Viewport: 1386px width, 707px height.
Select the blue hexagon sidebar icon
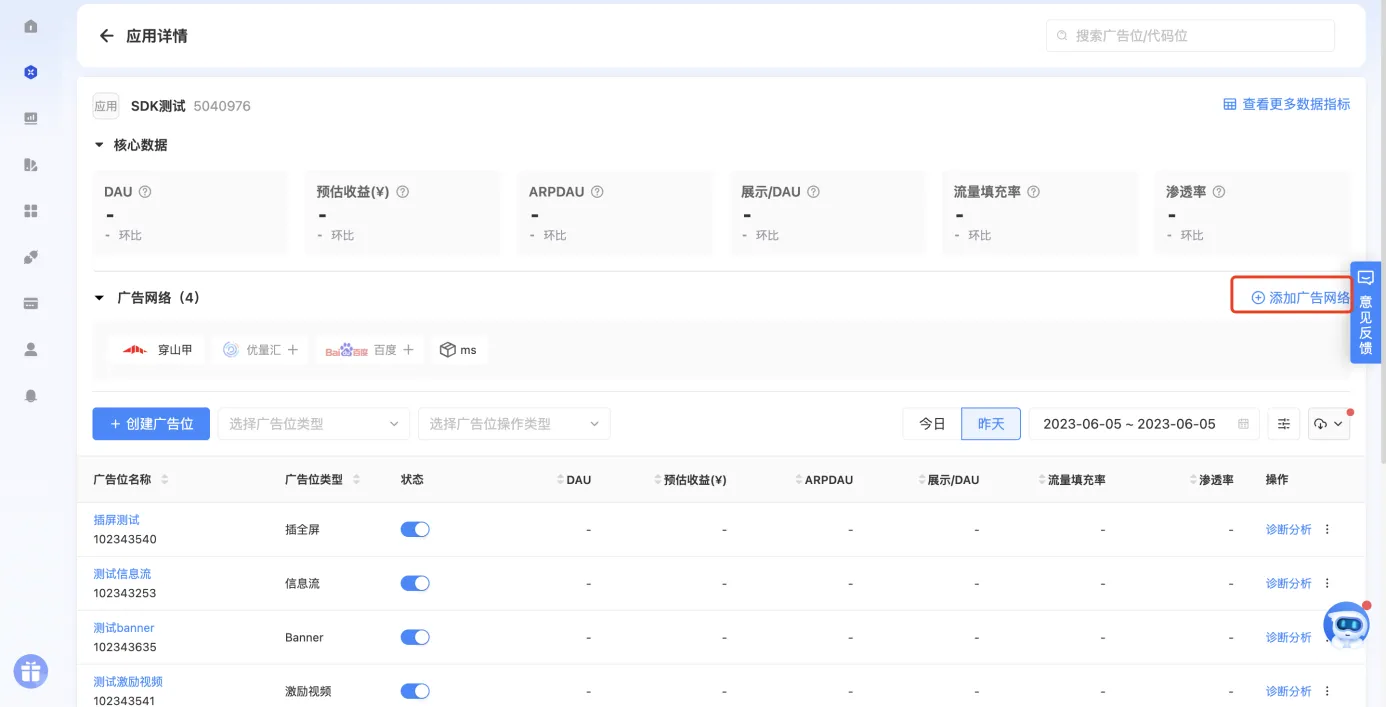[x=31, y=72]
